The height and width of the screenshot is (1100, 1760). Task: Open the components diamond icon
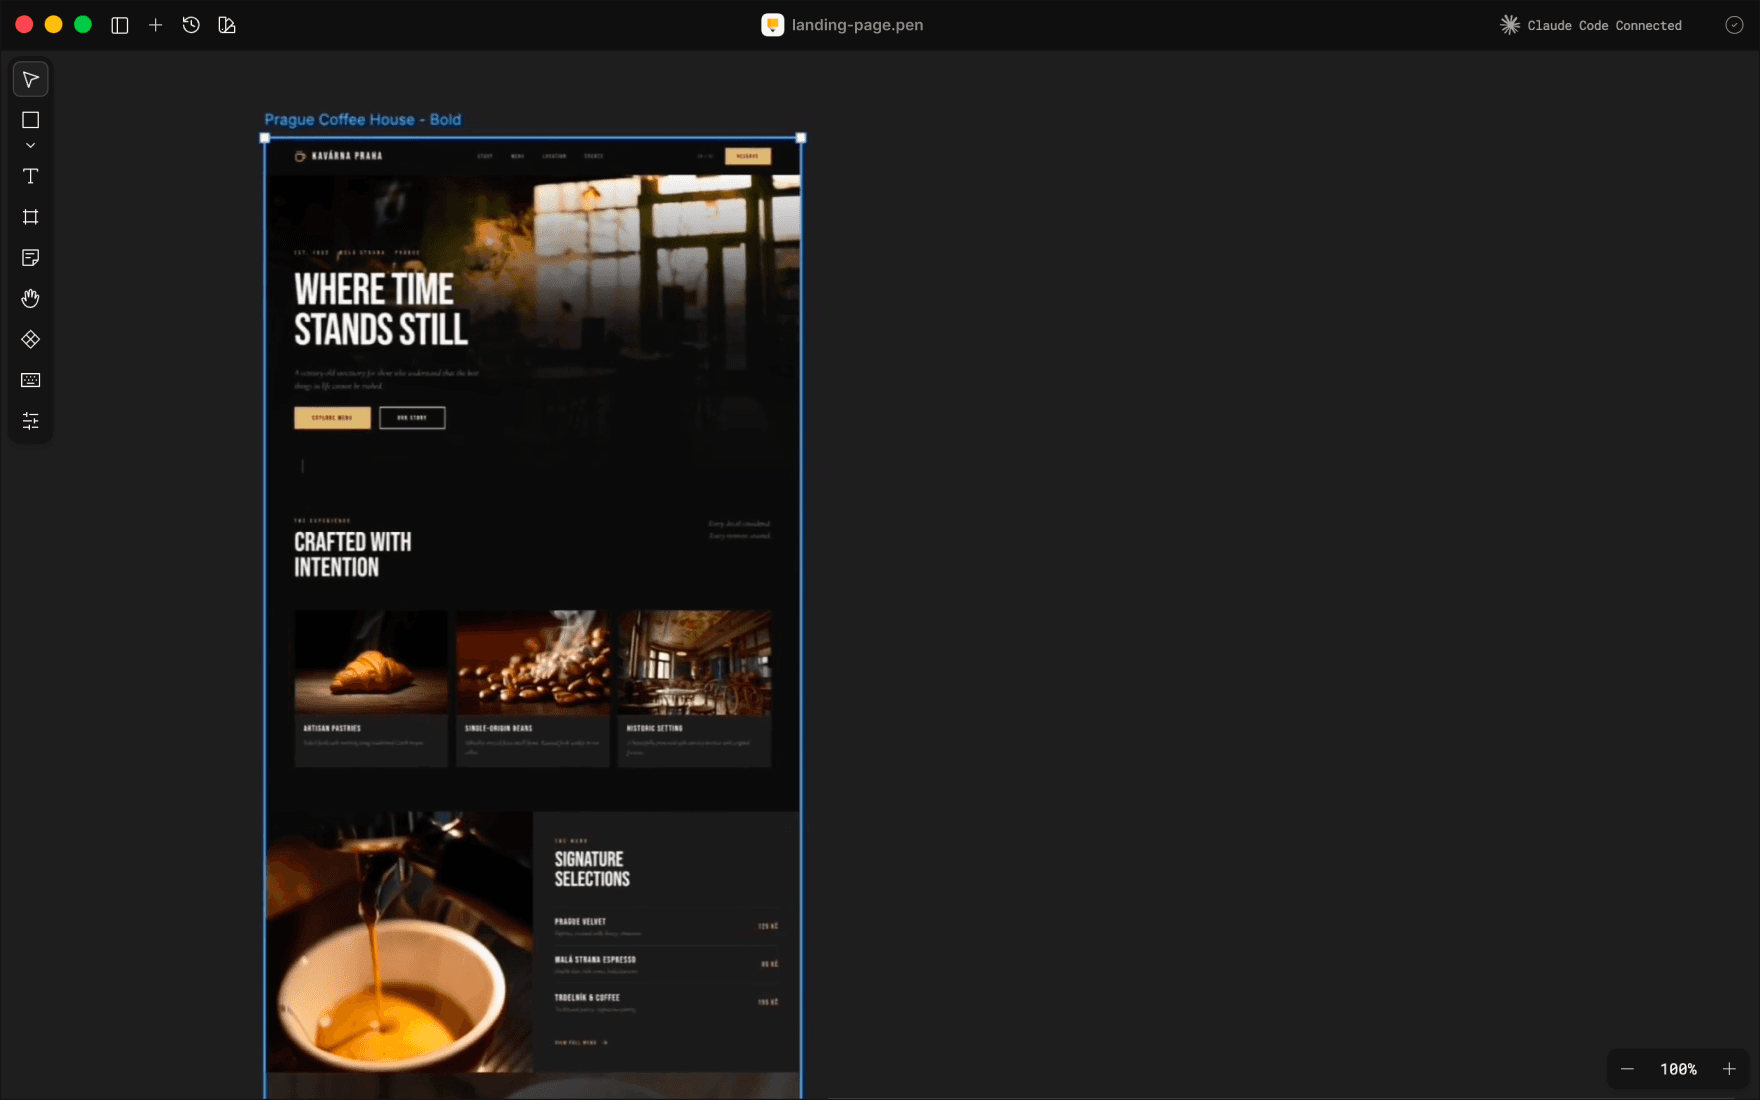(x=30, y=340)
